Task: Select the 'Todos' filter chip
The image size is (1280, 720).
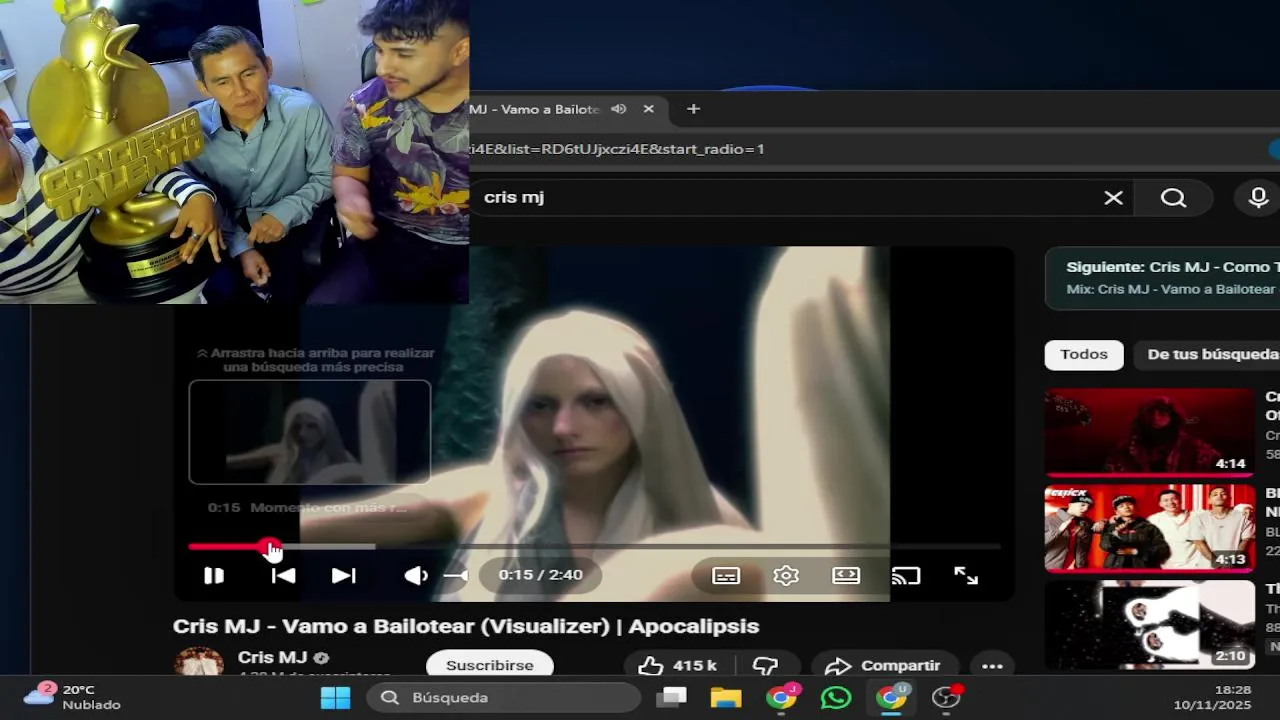Action: pos(1084,355)
